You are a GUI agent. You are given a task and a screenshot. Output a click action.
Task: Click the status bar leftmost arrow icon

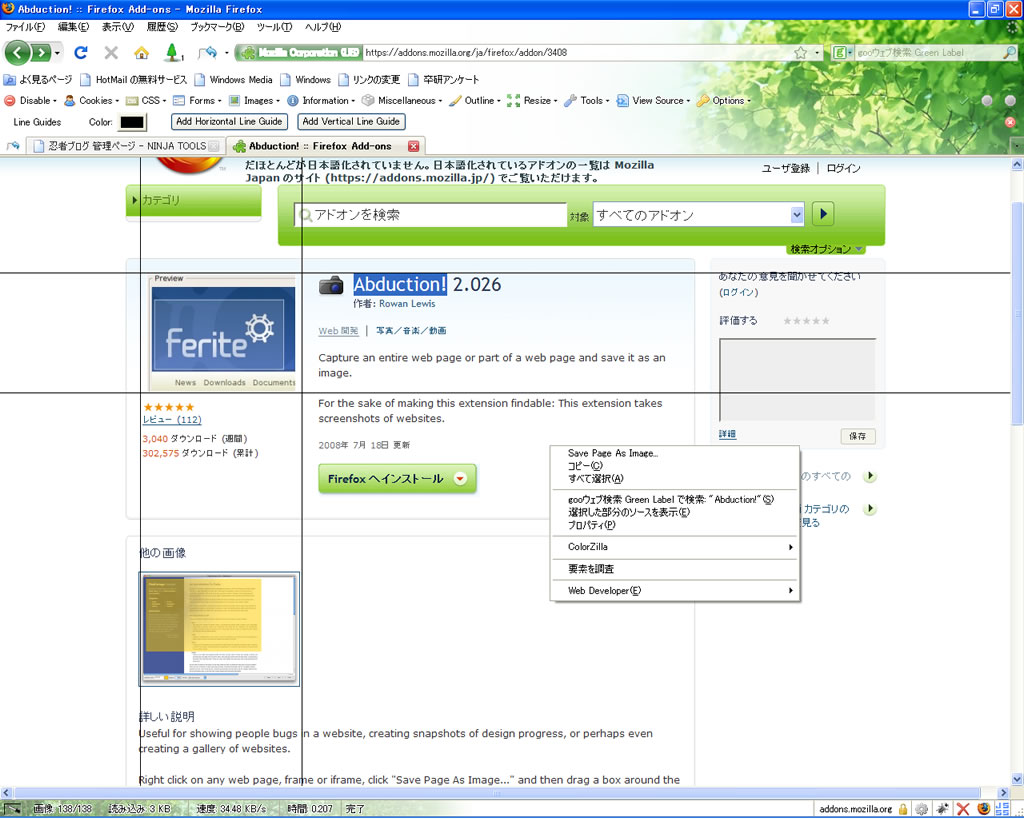[12, 809]
